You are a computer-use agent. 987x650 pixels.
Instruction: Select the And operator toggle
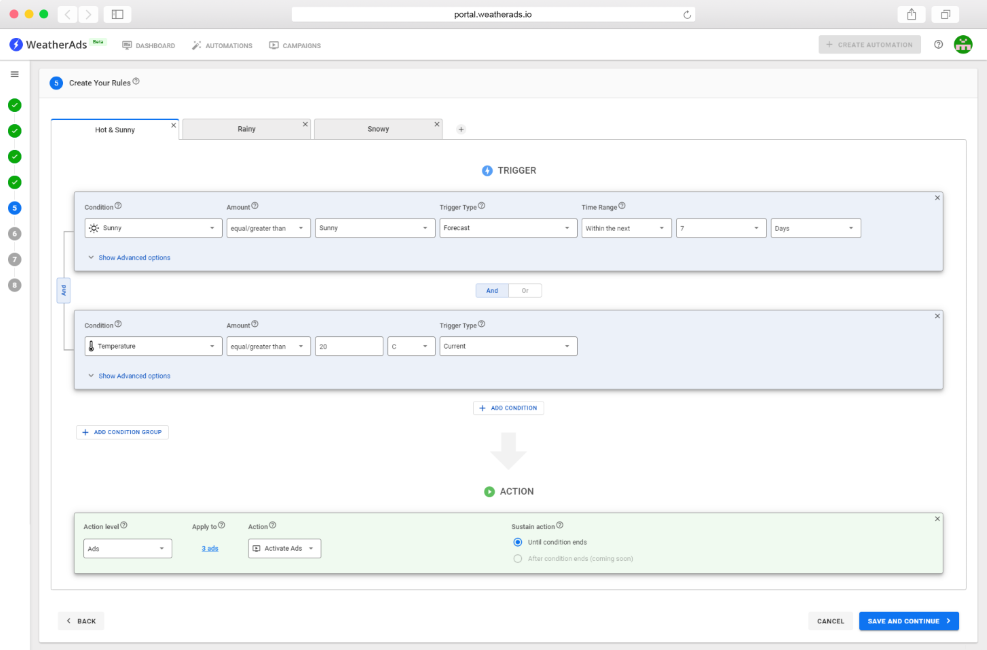coord(492,291)
